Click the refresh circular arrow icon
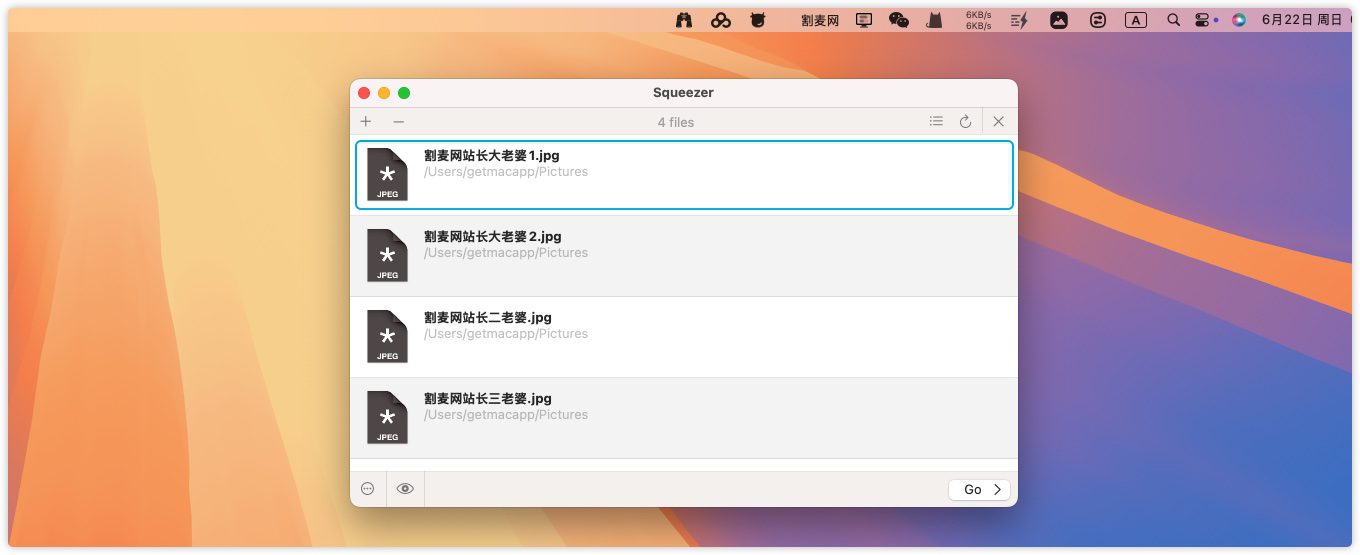 [x=965, y=121]
